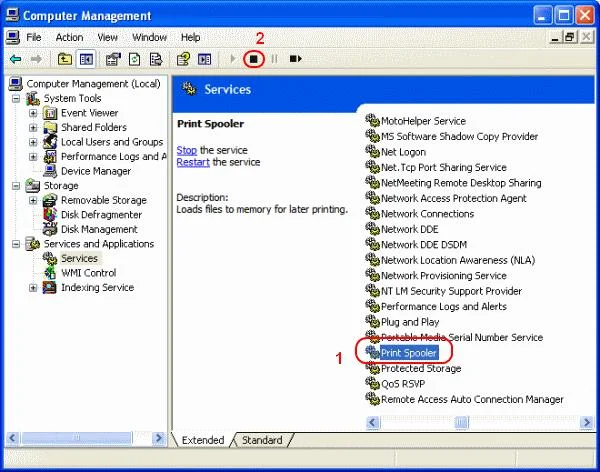Click the gear icon beside Plug and Play
The width and height of the screenshot is (600, 472).
click(372, 322)
